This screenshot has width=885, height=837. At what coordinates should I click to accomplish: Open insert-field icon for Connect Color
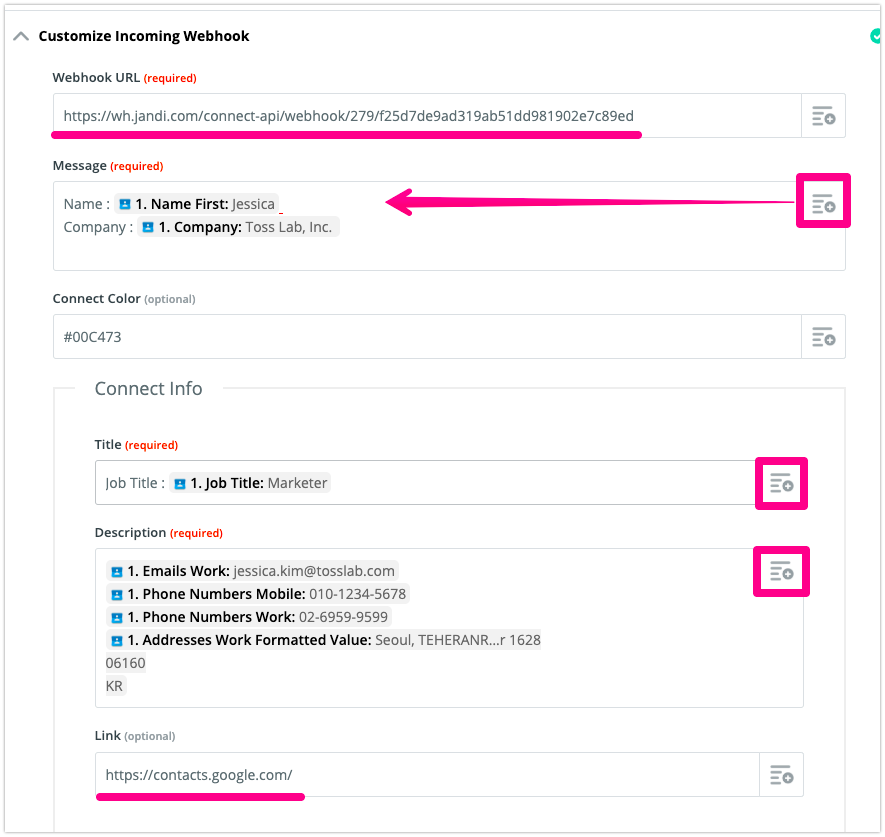point(823,337)
